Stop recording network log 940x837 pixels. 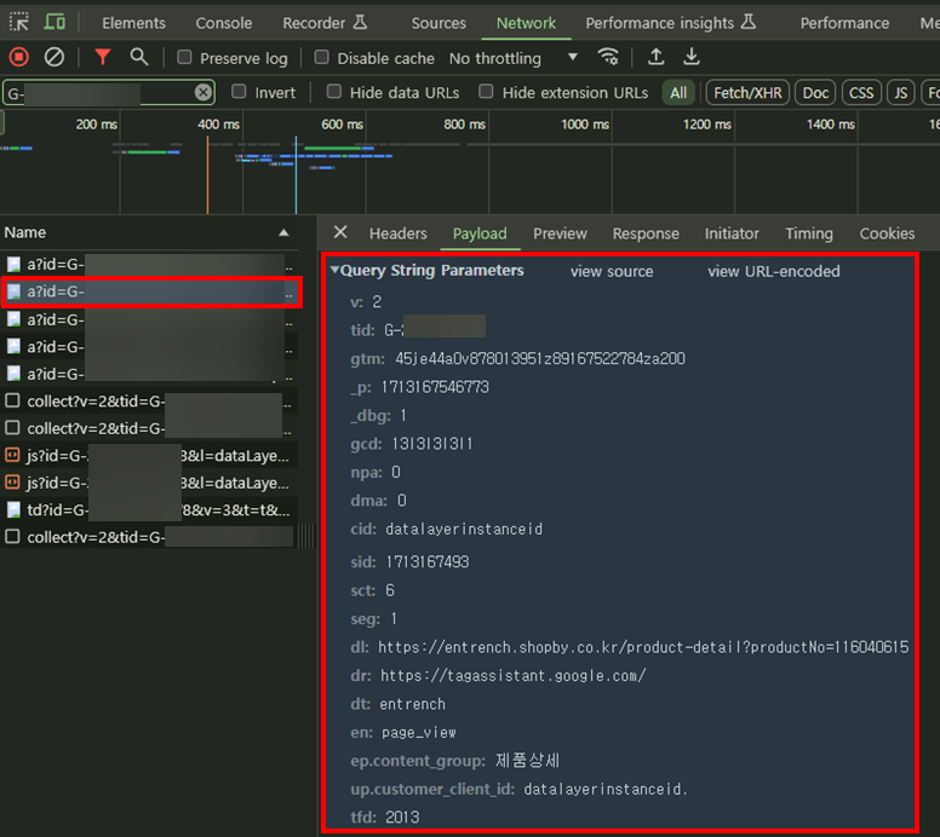18,58
